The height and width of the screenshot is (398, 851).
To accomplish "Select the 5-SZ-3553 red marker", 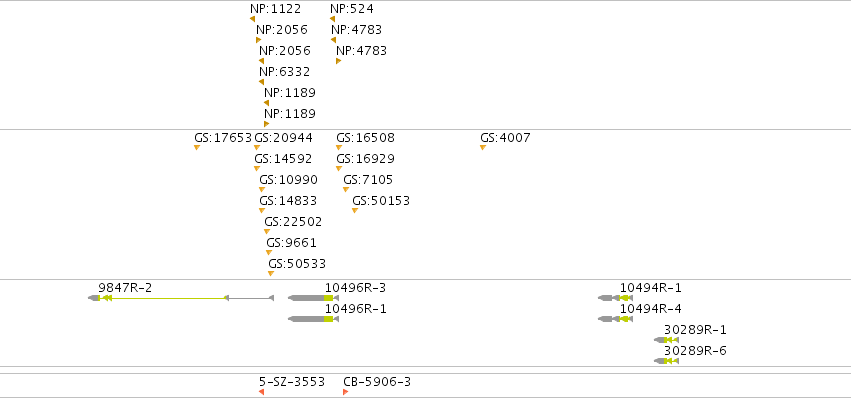I will tap(262, 392).
